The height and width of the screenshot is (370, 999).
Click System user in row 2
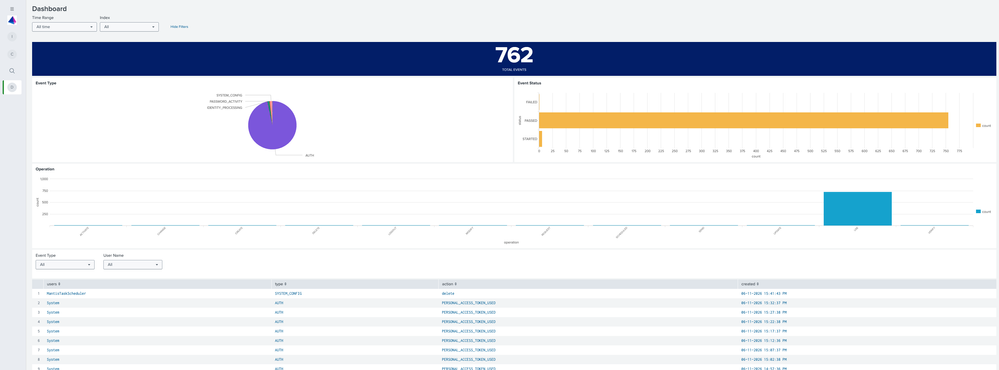(x=53, y=303)
